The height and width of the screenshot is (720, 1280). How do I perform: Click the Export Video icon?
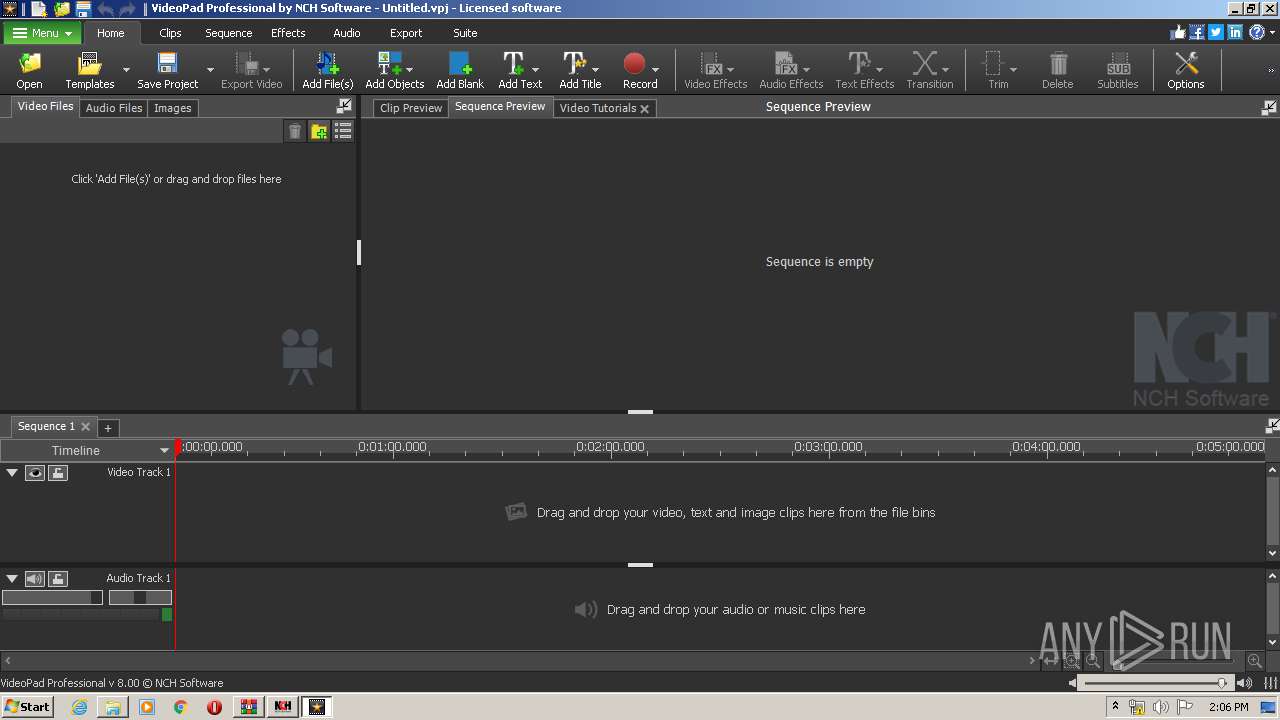(246, 64)
